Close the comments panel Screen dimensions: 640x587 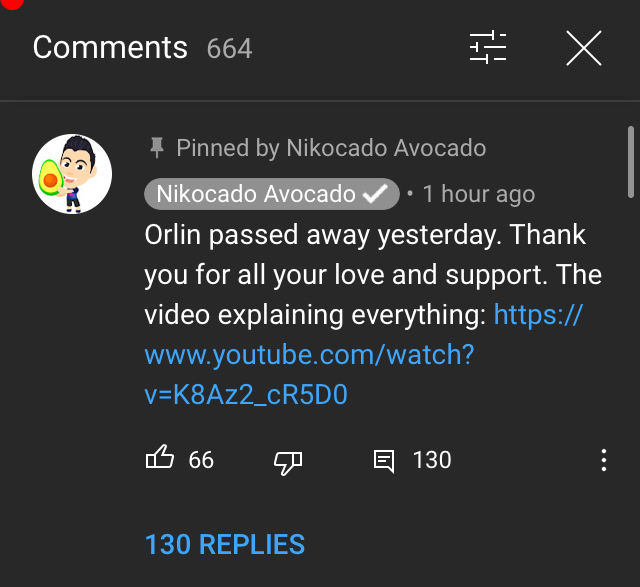point(584,48)
